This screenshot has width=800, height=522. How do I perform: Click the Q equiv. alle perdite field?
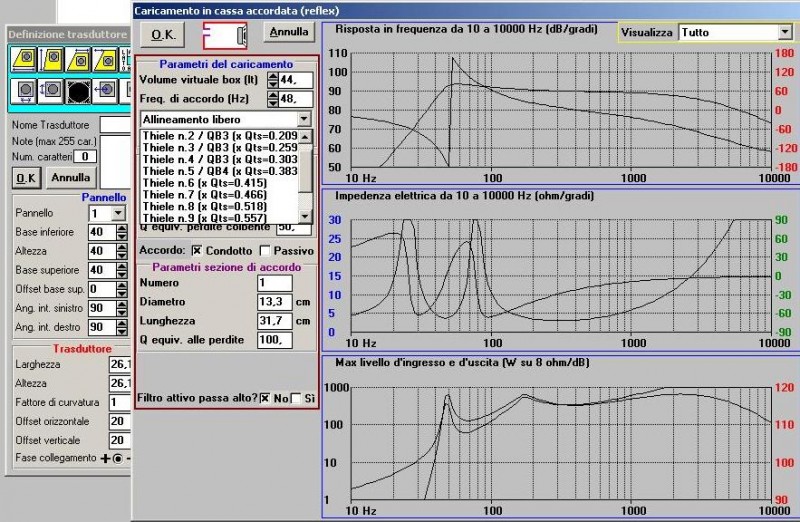pos(275,340)
